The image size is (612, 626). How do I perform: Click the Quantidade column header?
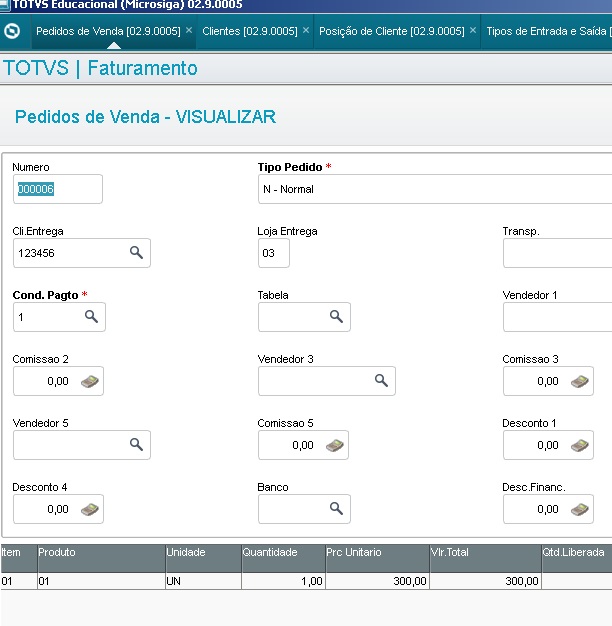pyautogui.click(x=283, y=558)
